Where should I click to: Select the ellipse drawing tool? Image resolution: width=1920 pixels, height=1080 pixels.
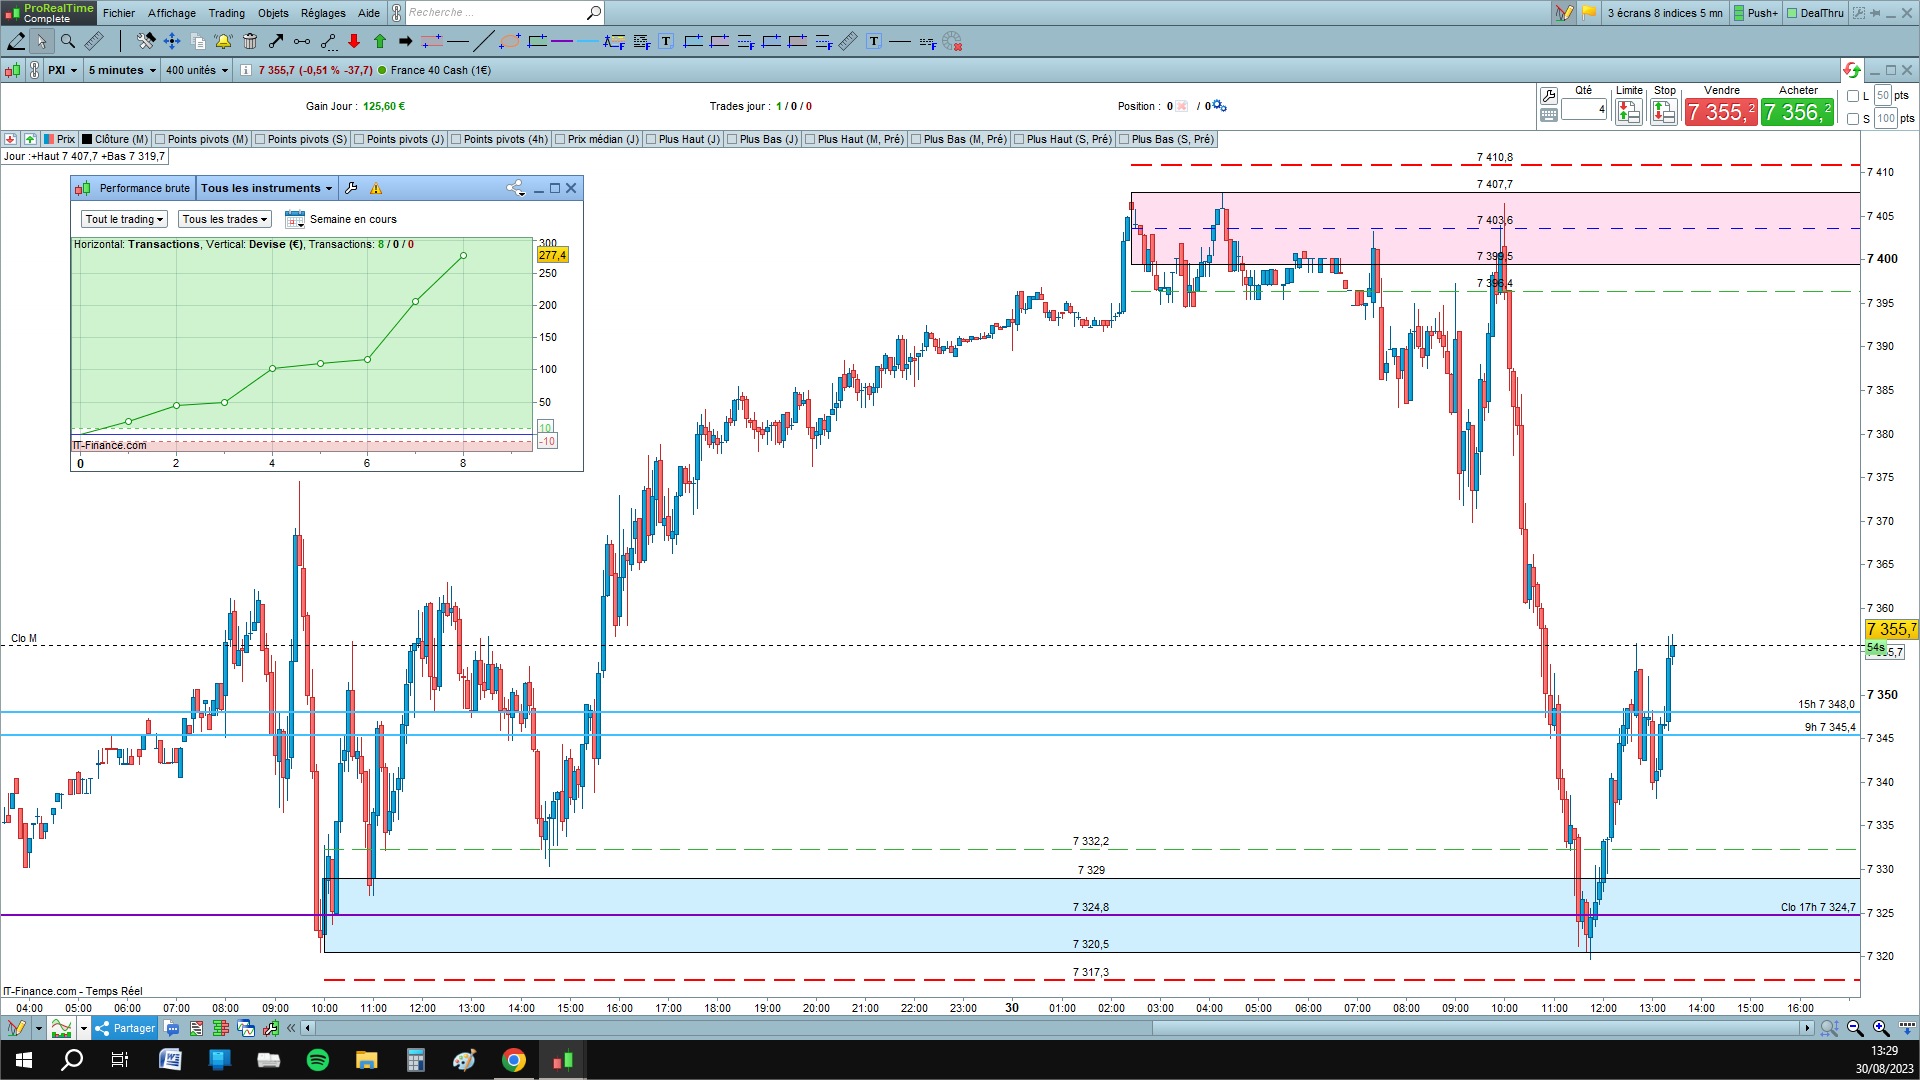tap(510, 41)
